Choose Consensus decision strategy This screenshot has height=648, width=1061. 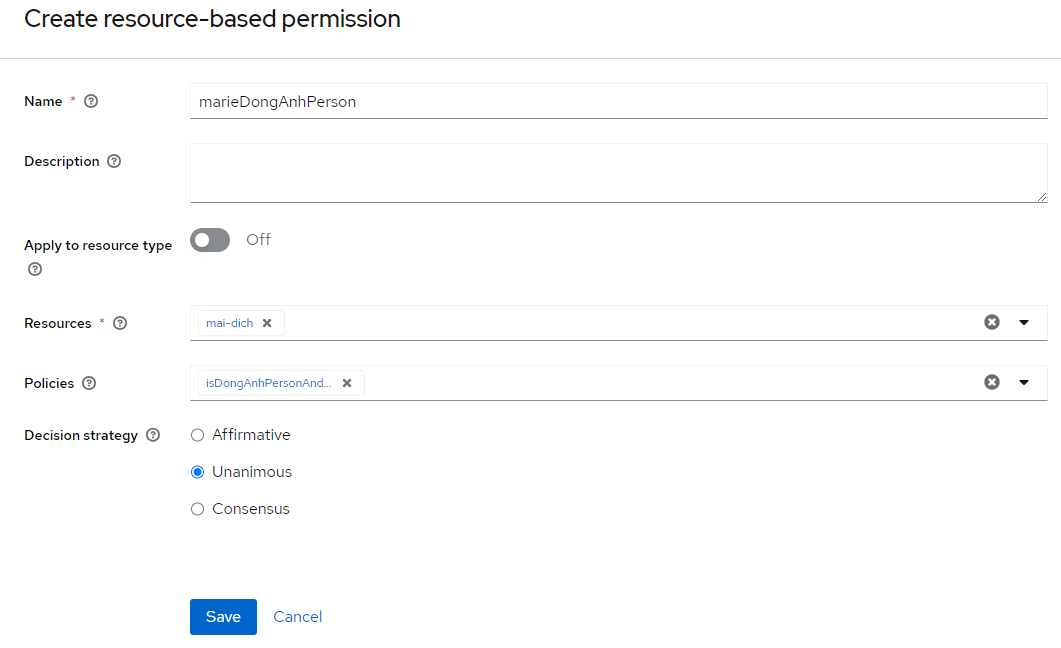(x=197, y=509)
